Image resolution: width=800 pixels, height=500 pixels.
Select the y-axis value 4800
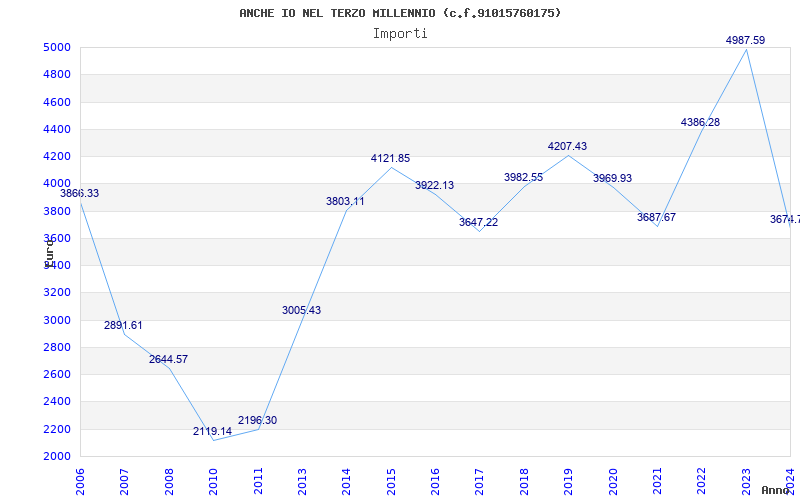57,74
